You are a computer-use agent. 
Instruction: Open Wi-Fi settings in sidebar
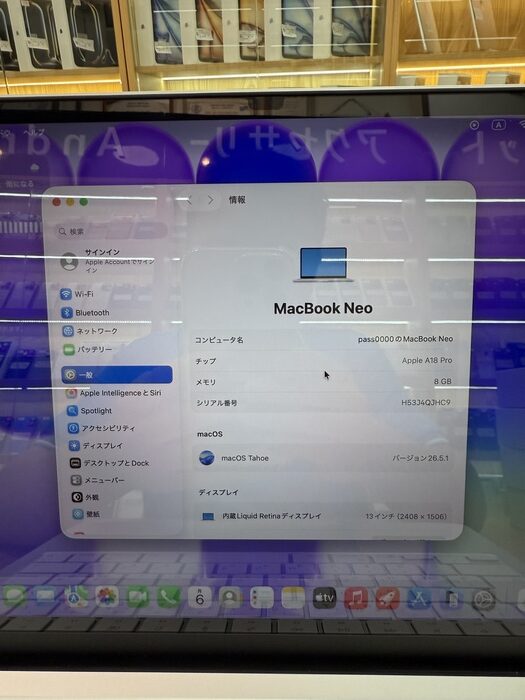click(x=77, y=294)
